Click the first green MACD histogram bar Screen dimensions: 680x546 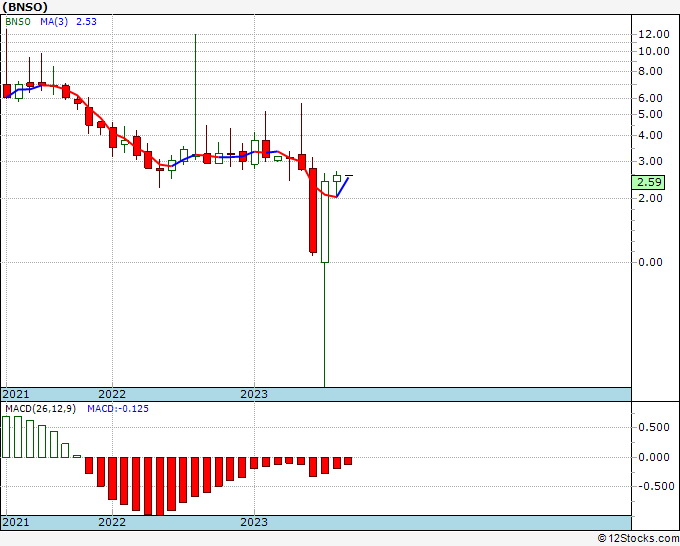point(6,437)
